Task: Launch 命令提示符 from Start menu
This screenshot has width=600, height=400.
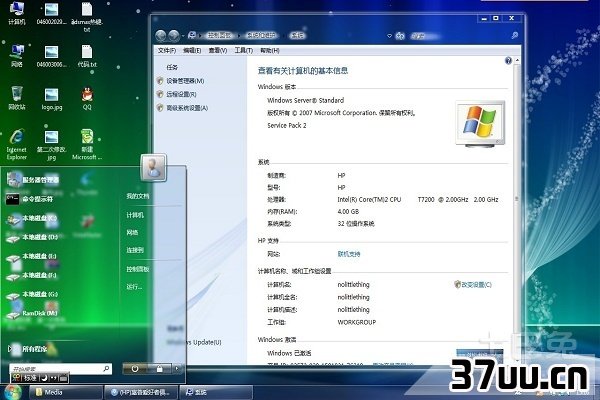Action: 29,199
